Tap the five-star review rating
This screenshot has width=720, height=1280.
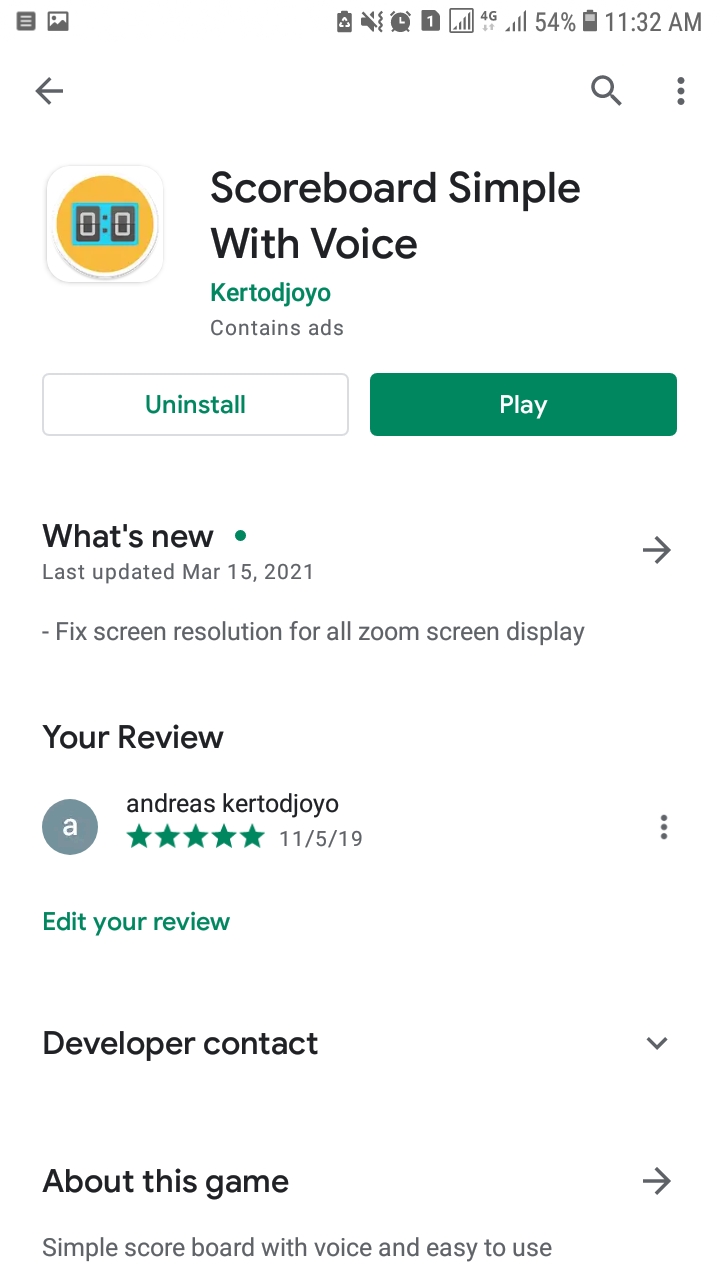click(x=196, y=837)
